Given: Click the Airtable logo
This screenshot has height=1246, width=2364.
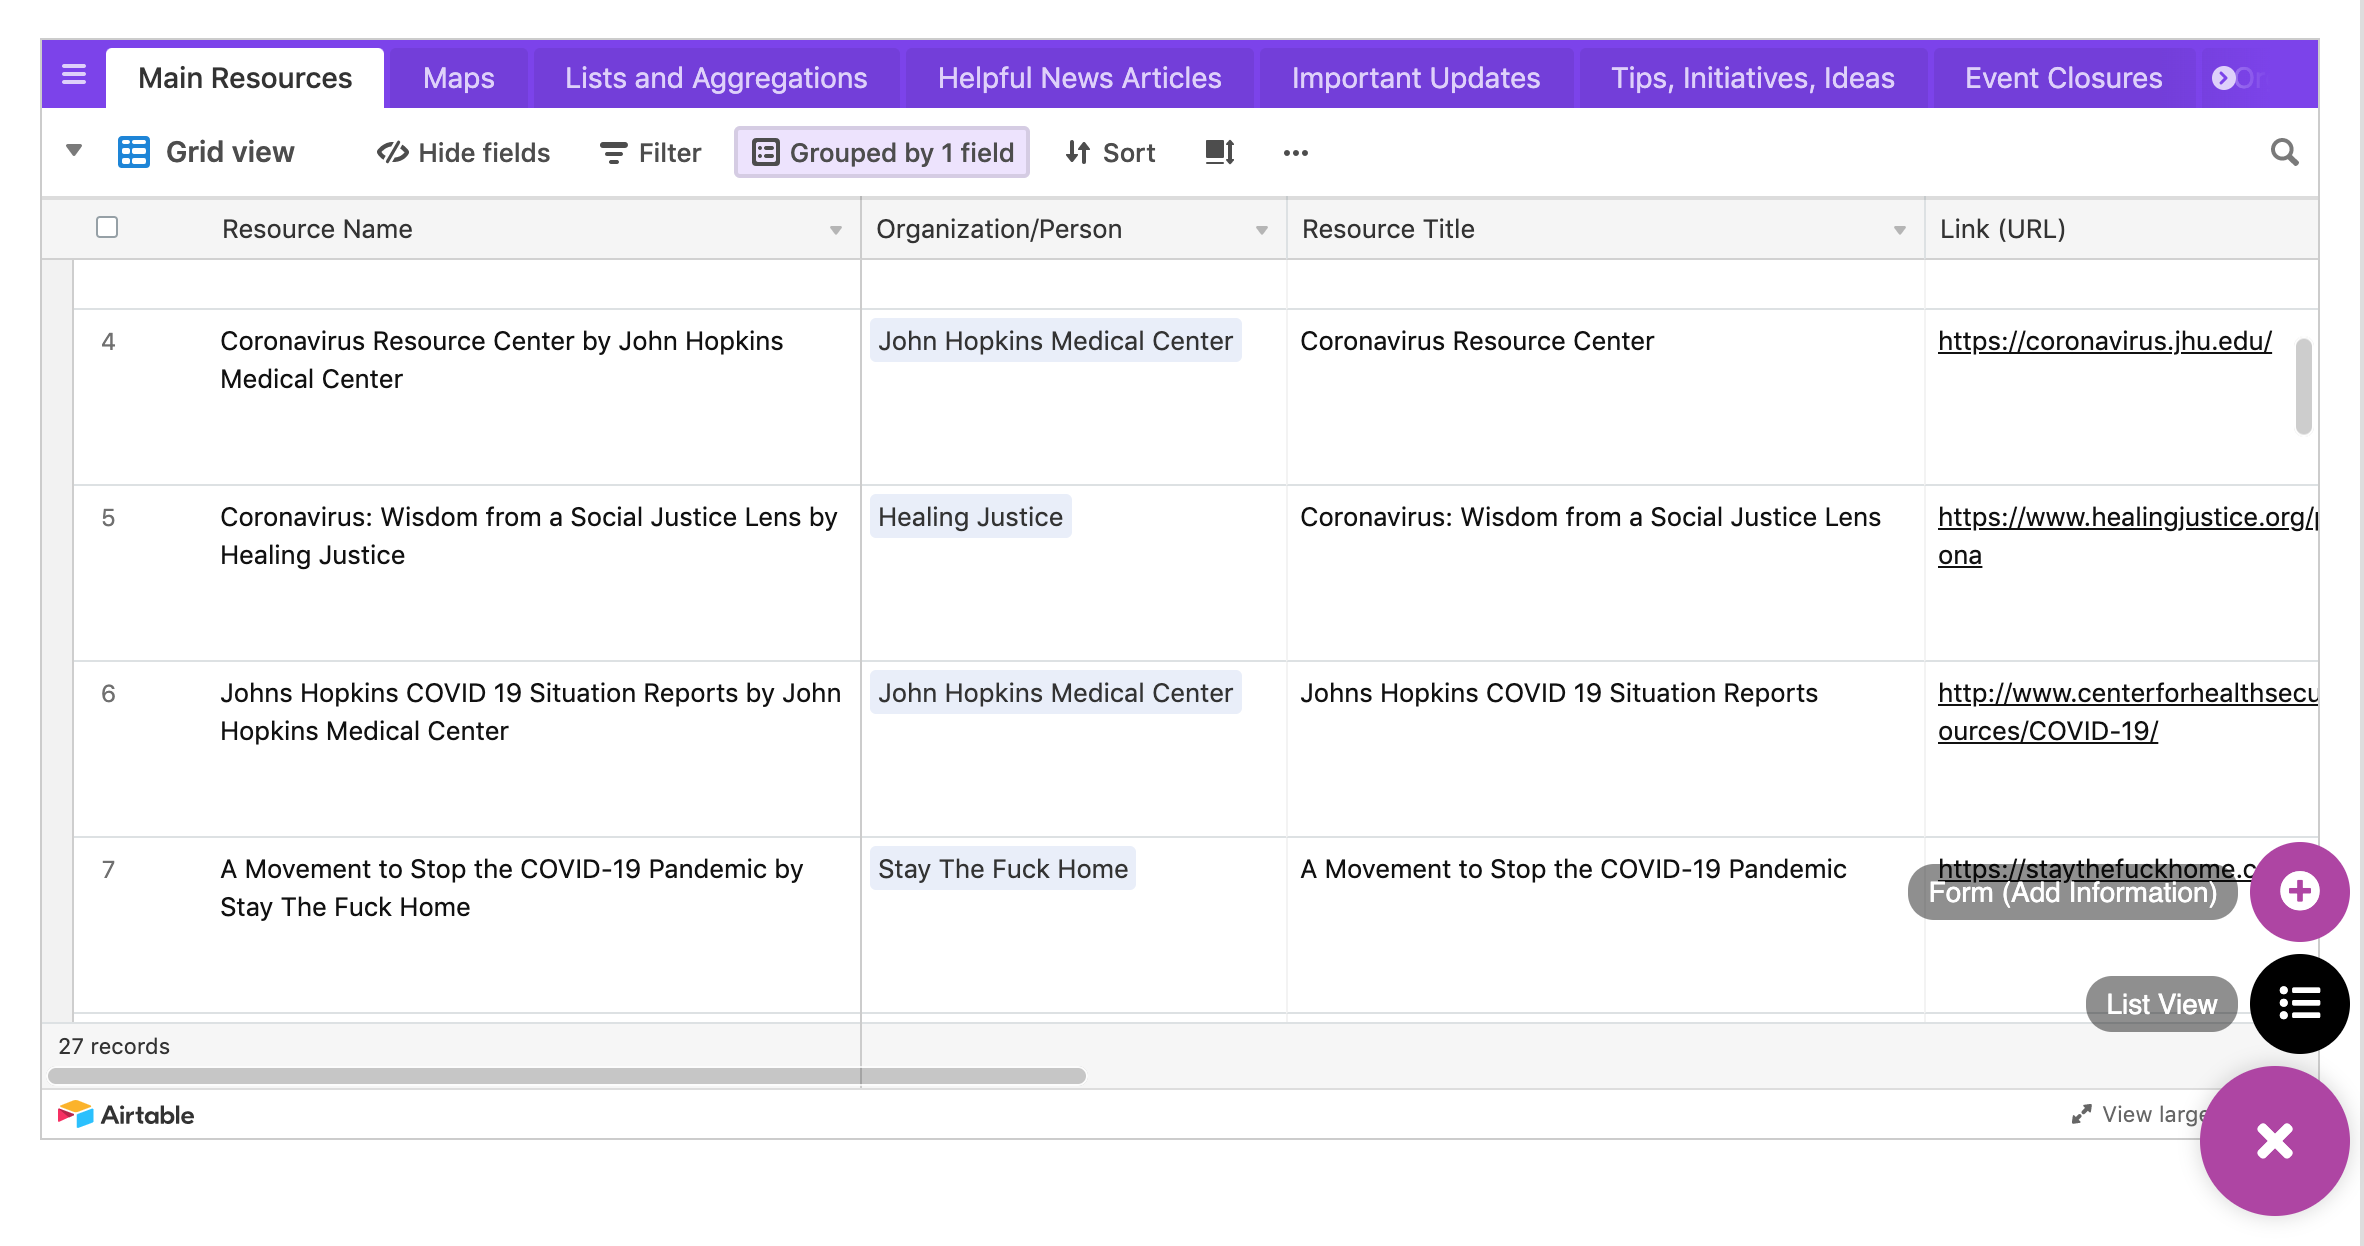Looking at the screenshot, I should (x=126, y=1114).
